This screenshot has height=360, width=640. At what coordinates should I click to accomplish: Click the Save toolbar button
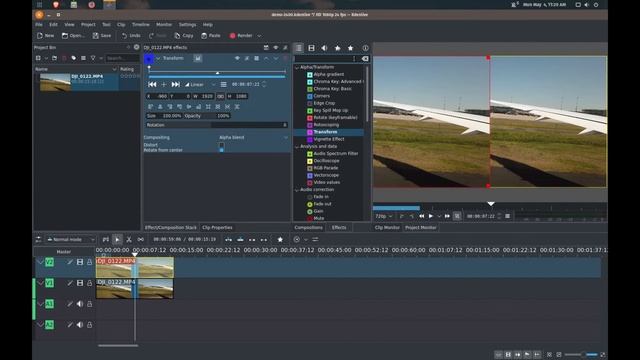click(102, 36)
